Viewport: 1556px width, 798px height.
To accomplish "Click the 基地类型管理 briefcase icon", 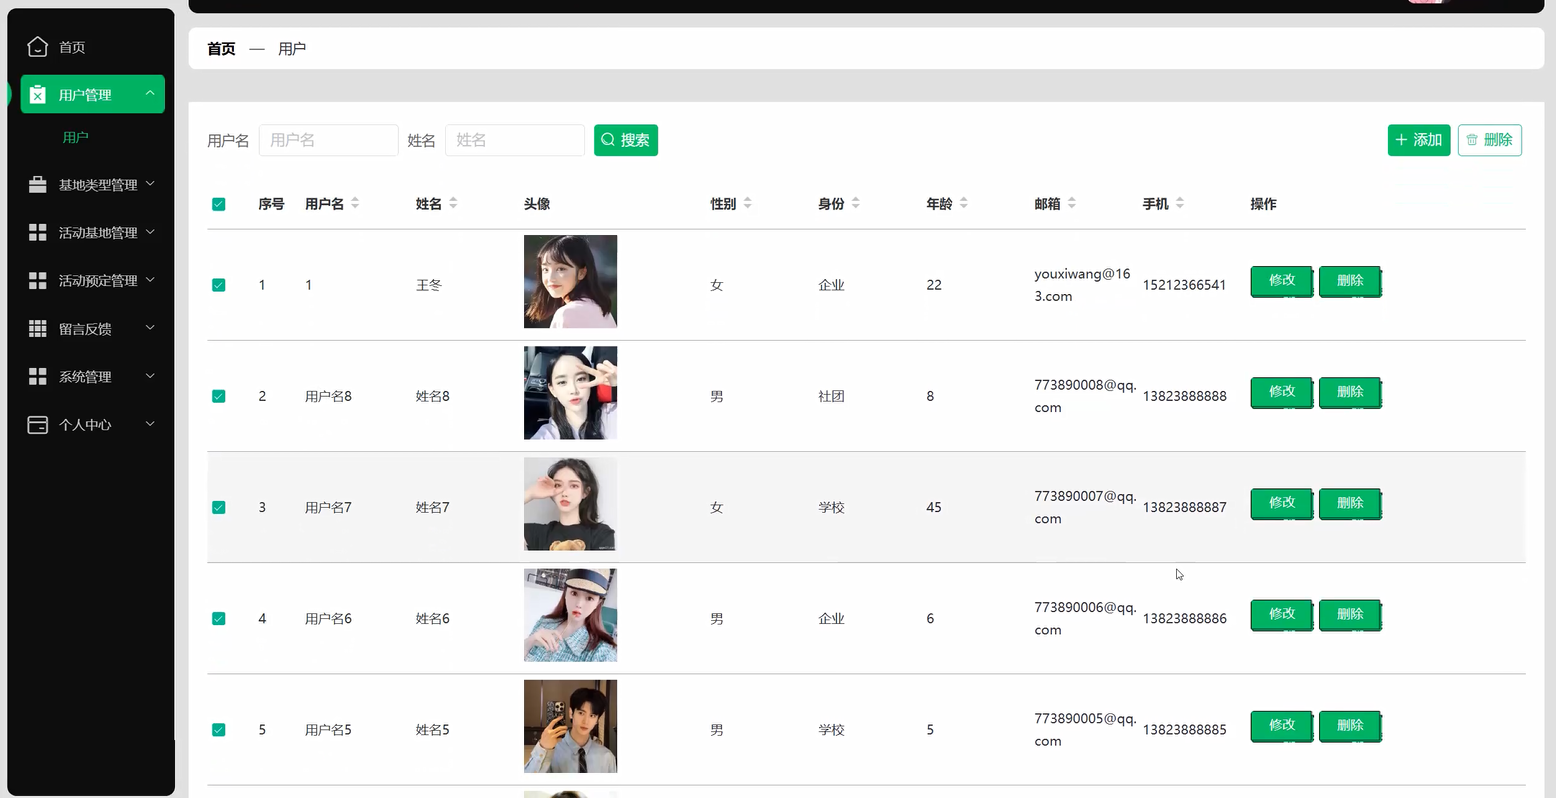I will 37,184.
